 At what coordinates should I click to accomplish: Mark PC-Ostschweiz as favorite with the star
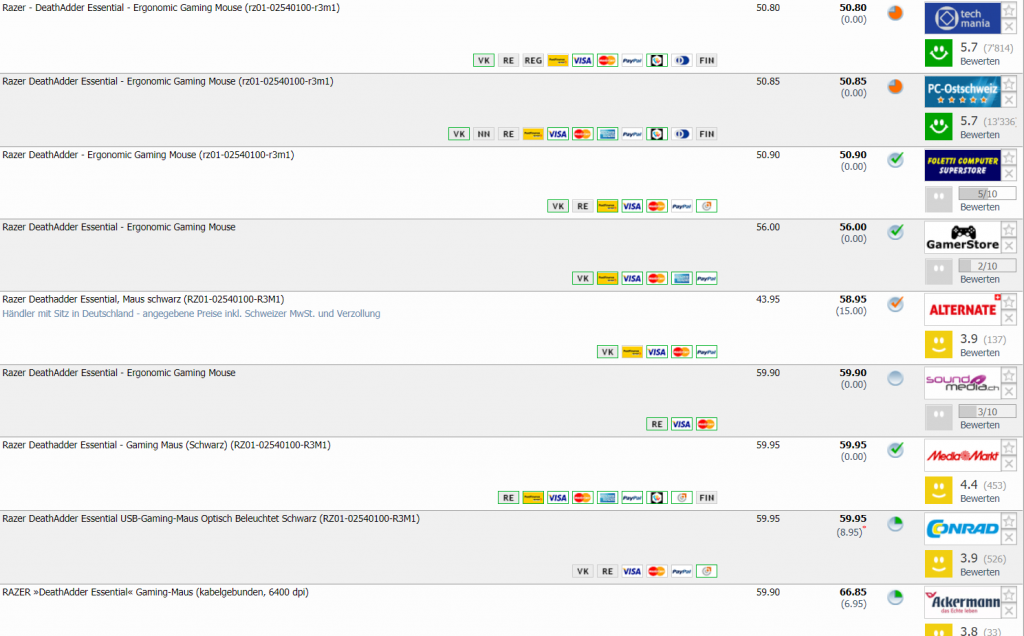pyautogui.click(x=1009, y=84)
